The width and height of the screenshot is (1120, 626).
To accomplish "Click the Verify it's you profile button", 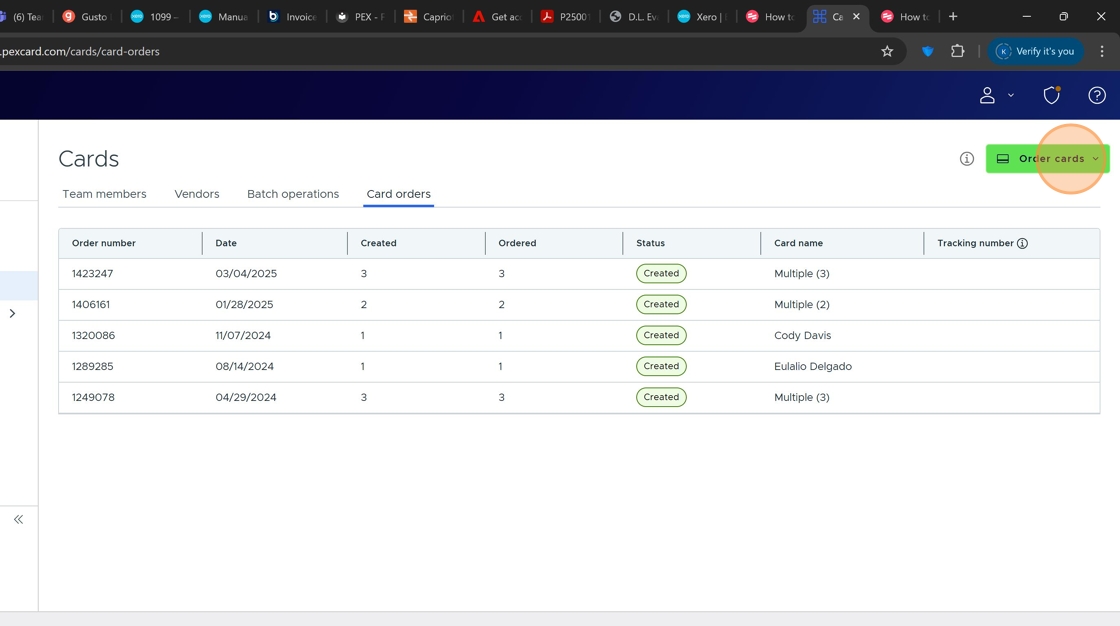I will coord(1035,51).
